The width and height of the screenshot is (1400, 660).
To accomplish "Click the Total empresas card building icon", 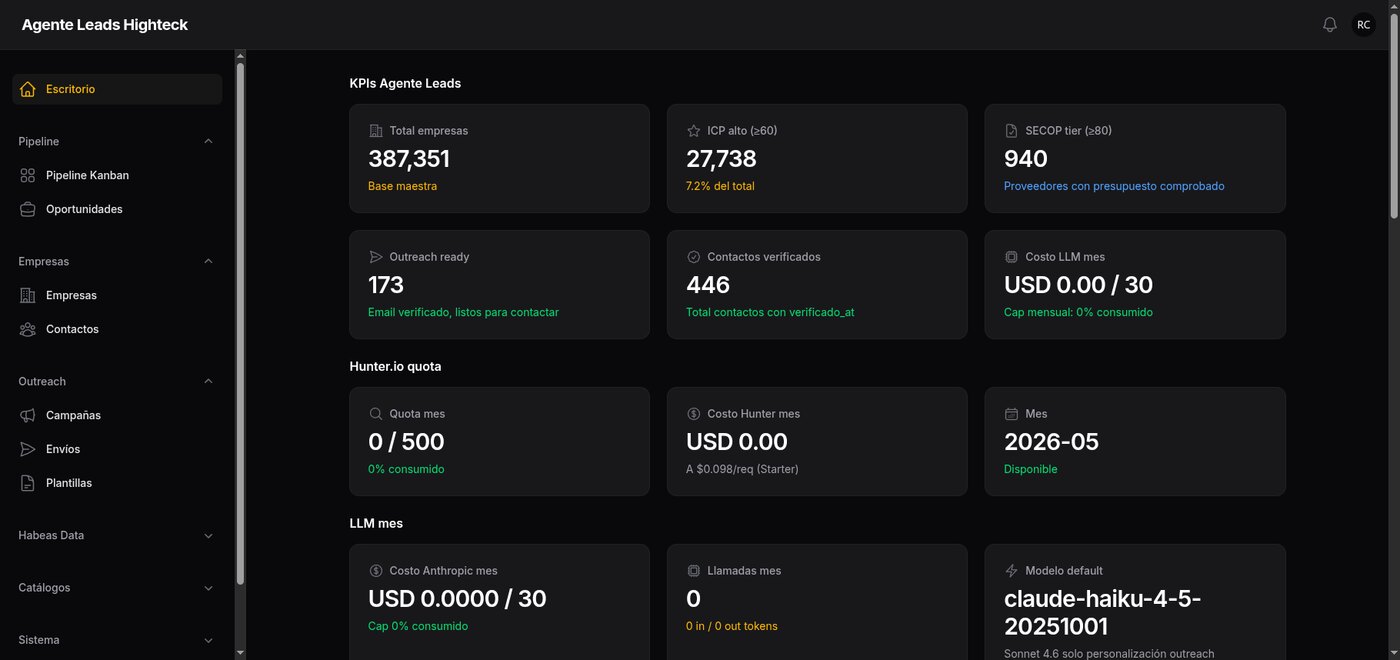I will pyautogui.click(x=376, y=131).
